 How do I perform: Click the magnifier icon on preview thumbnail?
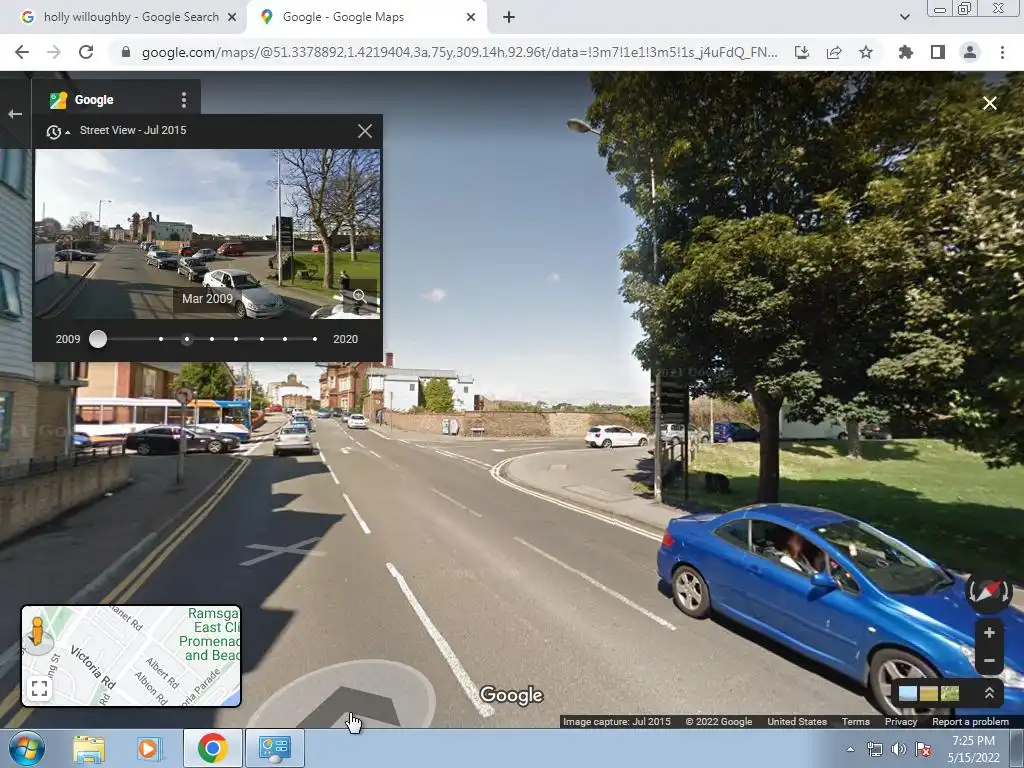click(360, 298)
